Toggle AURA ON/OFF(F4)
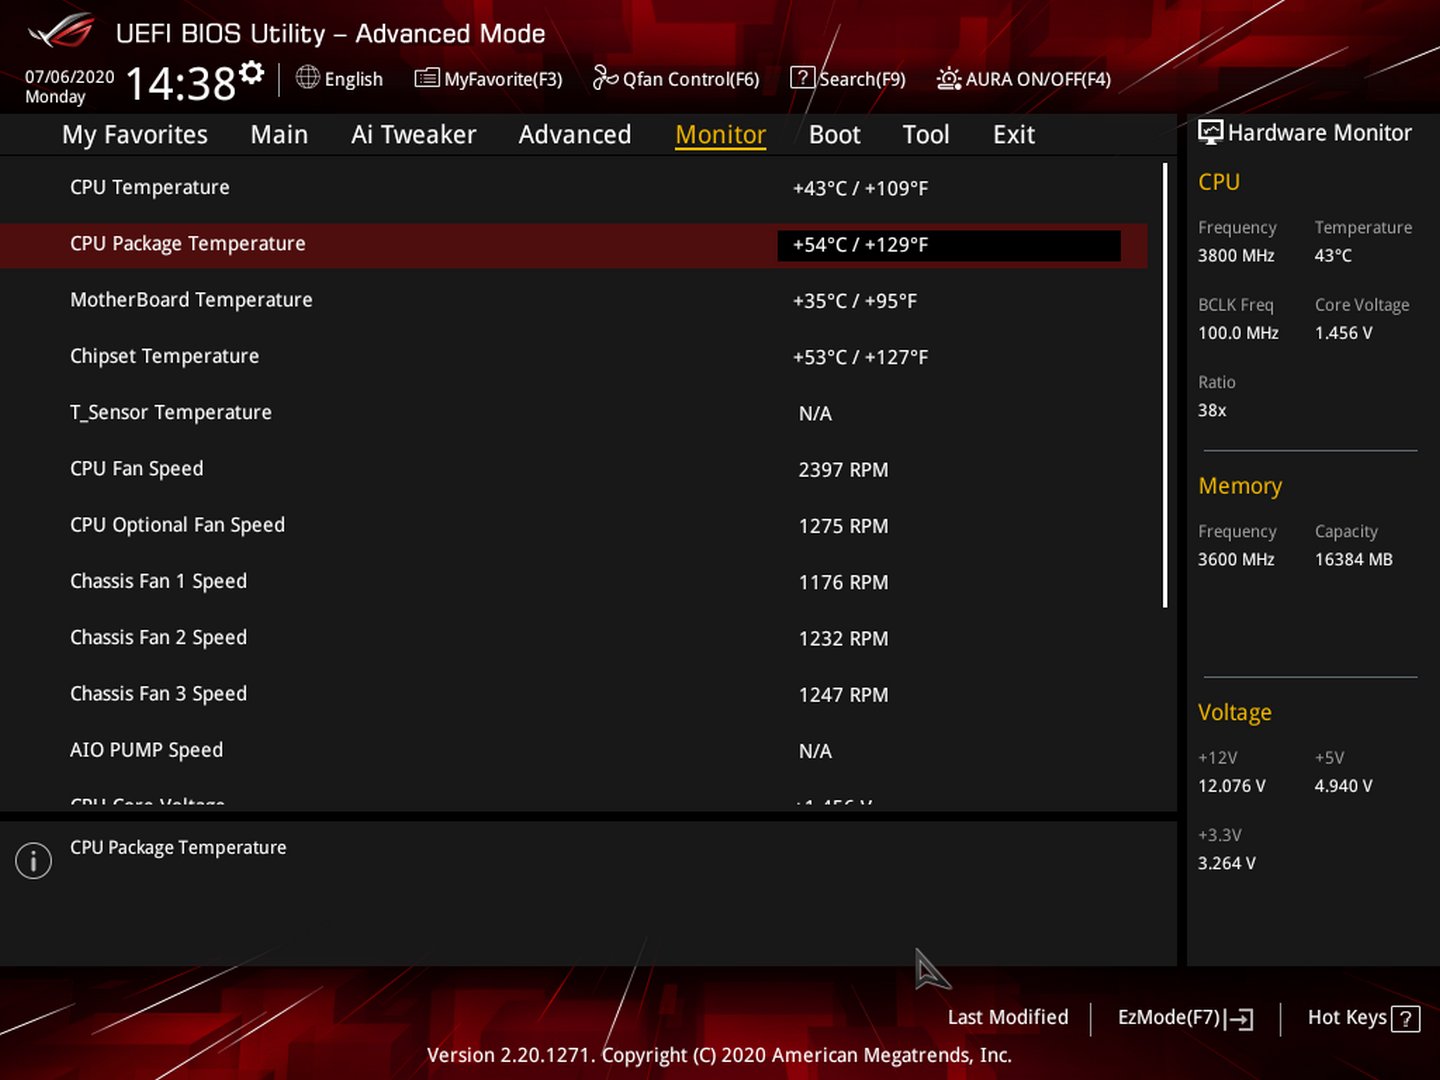1440x1080 pixels. (x=1038, y=79)
